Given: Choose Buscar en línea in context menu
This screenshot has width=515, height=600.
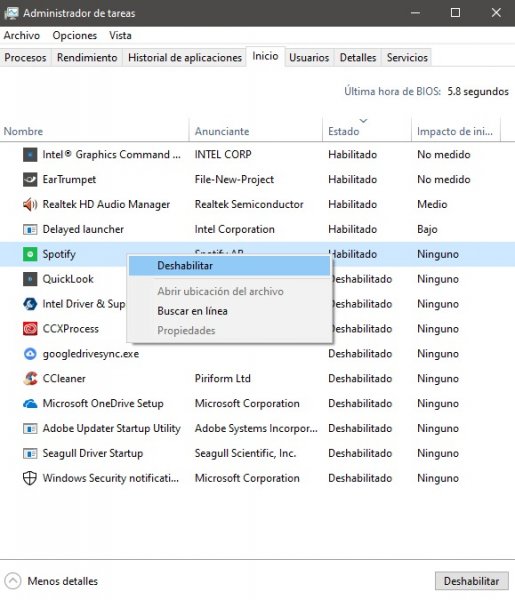Looking at the screenshot, I should click(x=229, y=311).
